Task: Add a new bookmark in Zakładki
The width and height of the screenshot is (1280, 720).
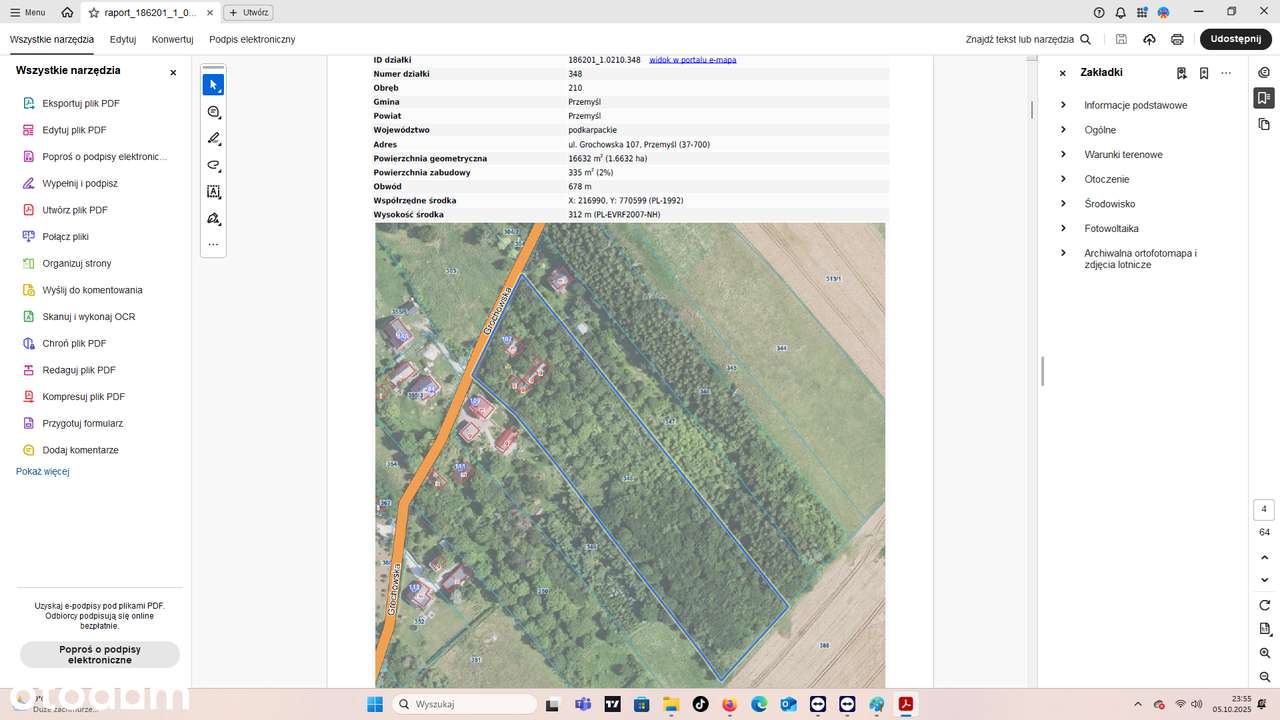Action: pos(1204,73)
